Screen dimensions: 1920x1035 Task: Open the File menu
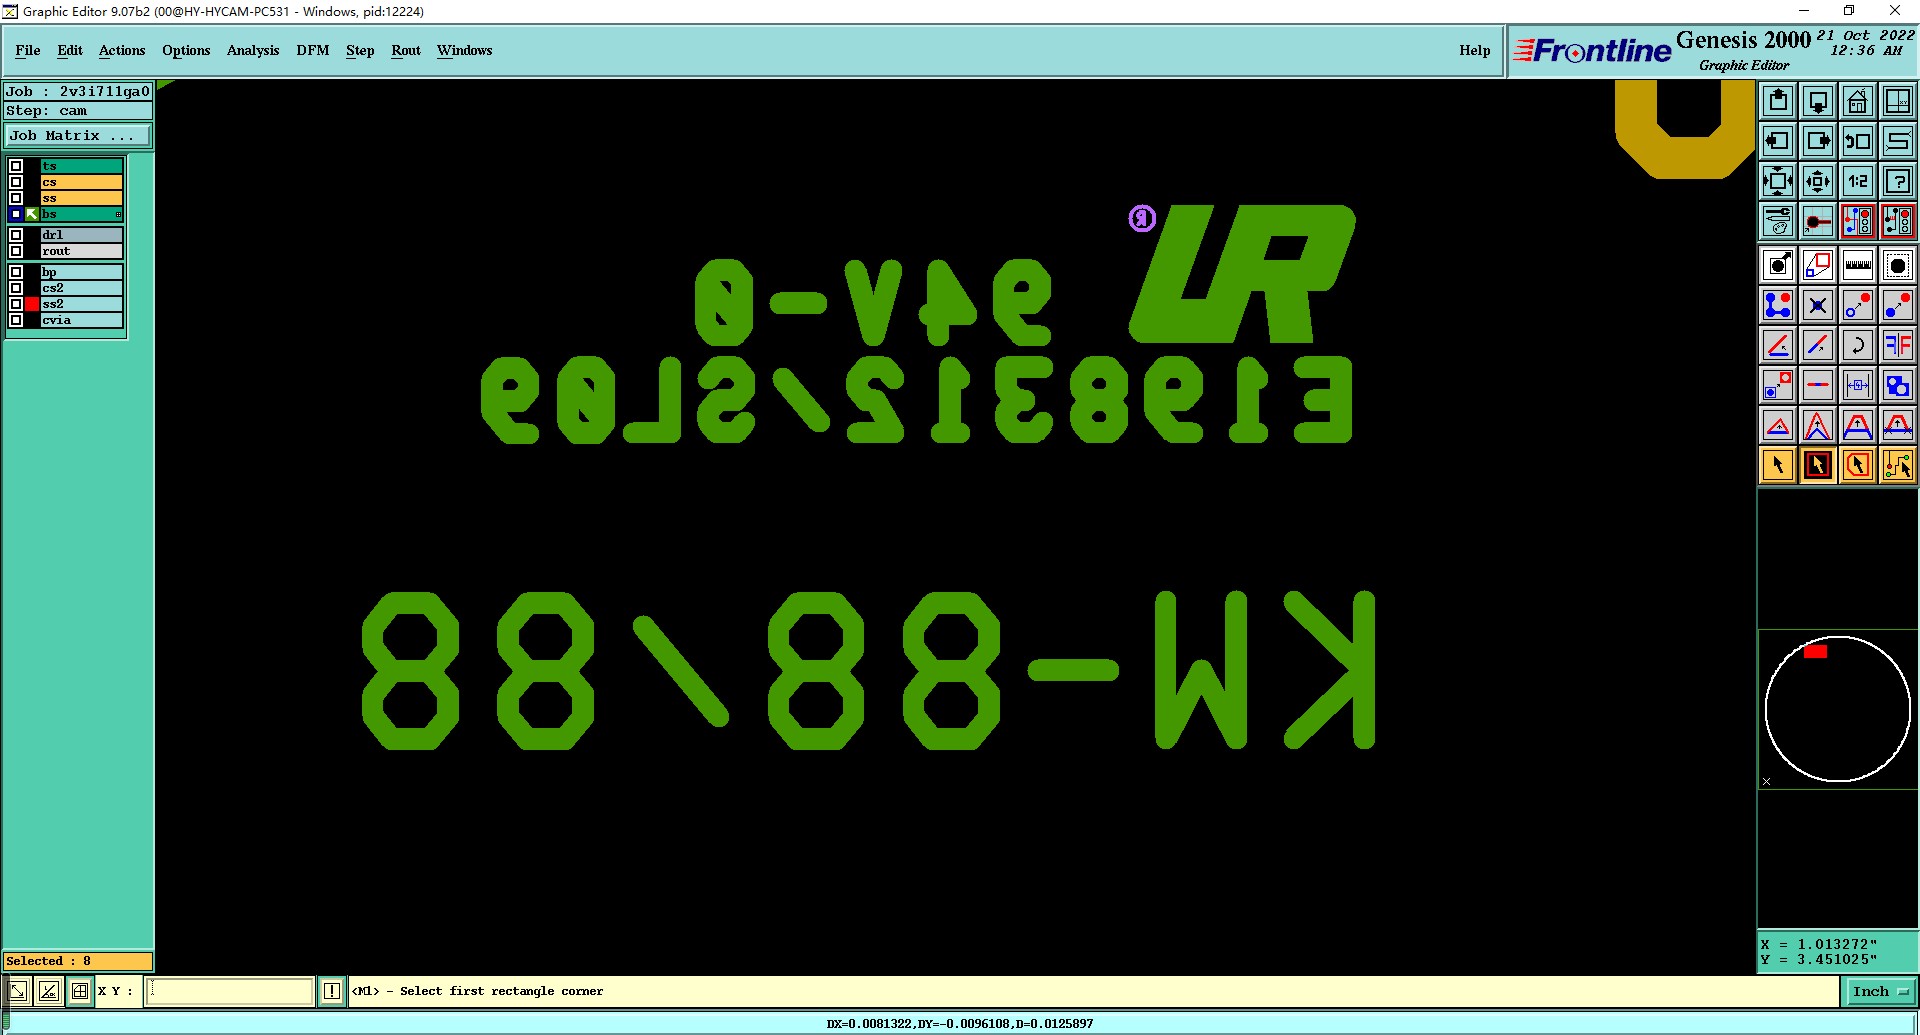[x=28, y=50]
